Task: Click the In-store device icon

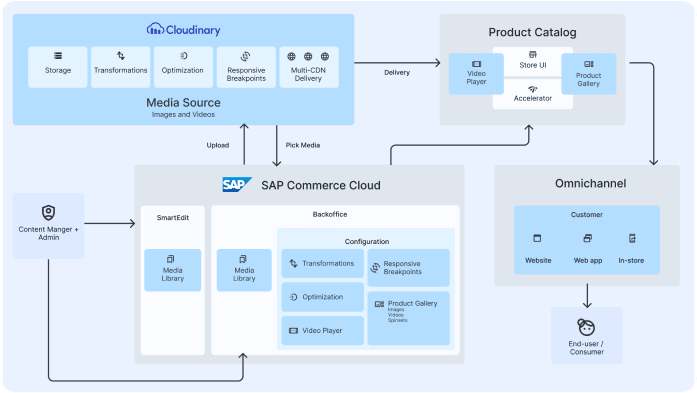Action: 632,238
